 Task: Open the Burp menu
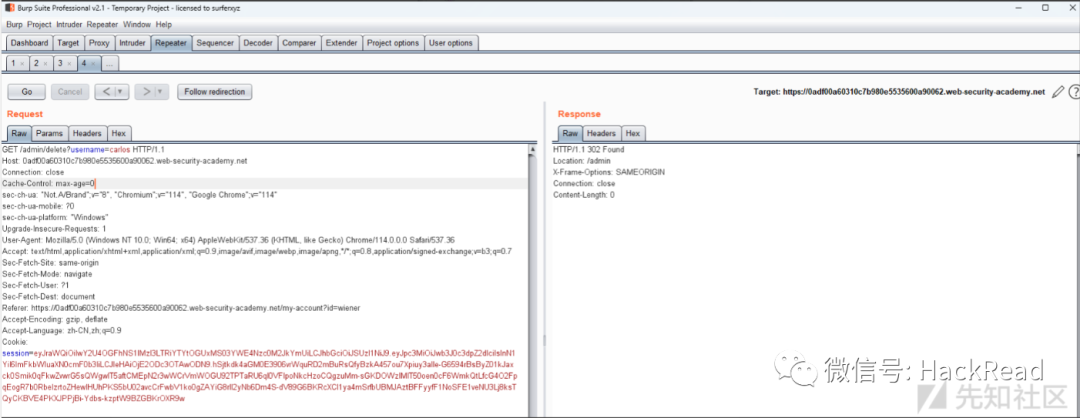[14, 24]
